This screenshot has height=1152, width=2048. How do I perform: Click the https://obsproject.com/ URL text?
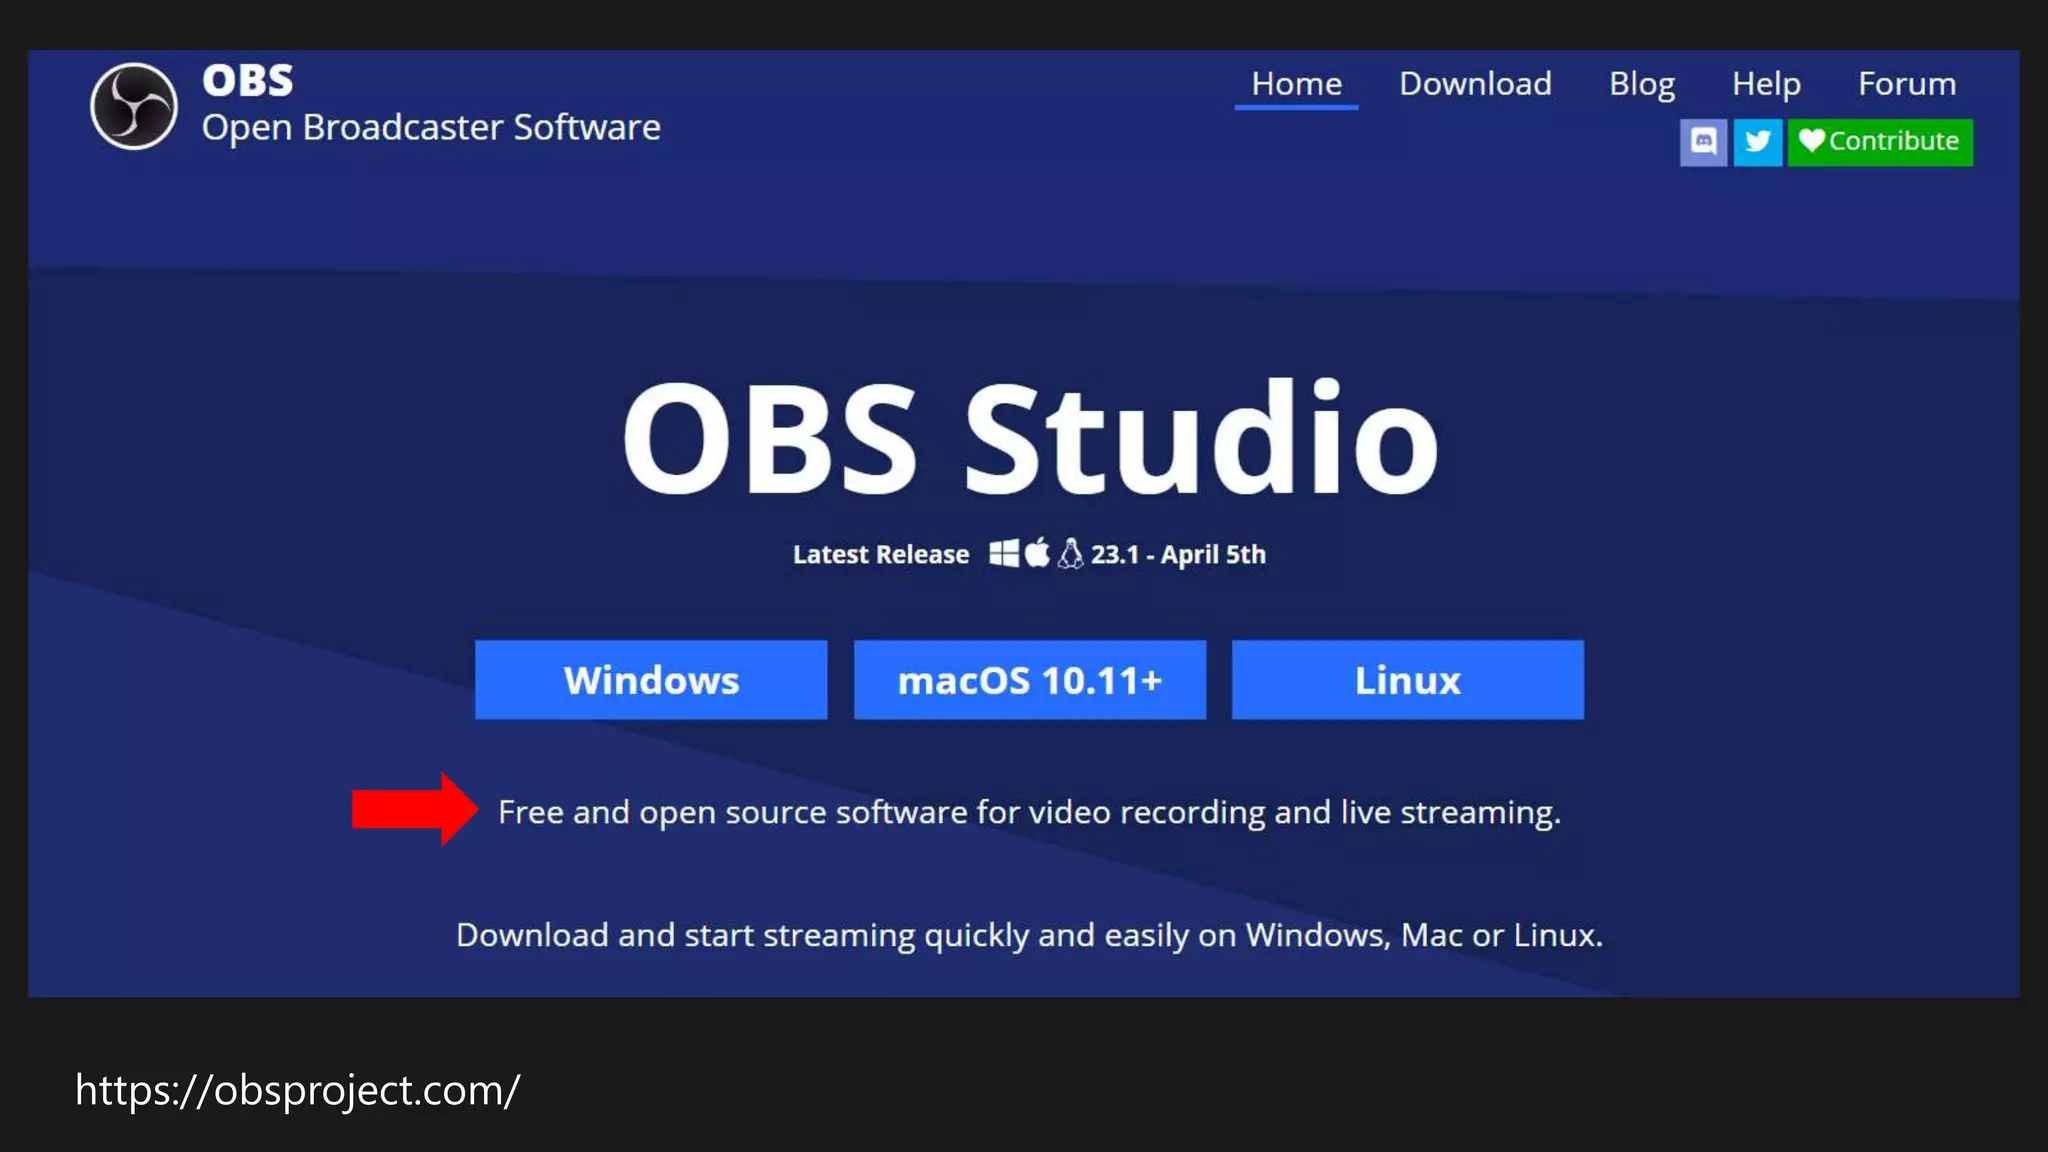pyautogui.click(x=297, y=1090)
